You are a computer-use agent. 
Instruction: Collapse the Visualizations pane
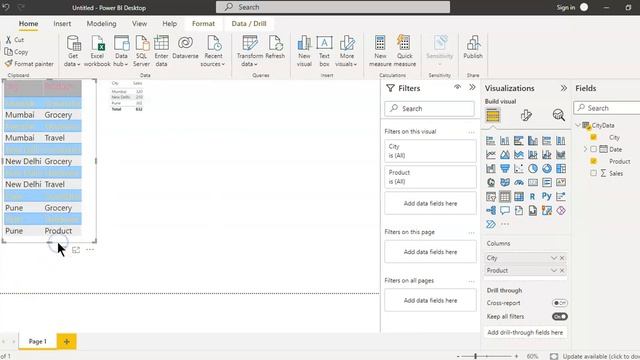pos(564,88)
